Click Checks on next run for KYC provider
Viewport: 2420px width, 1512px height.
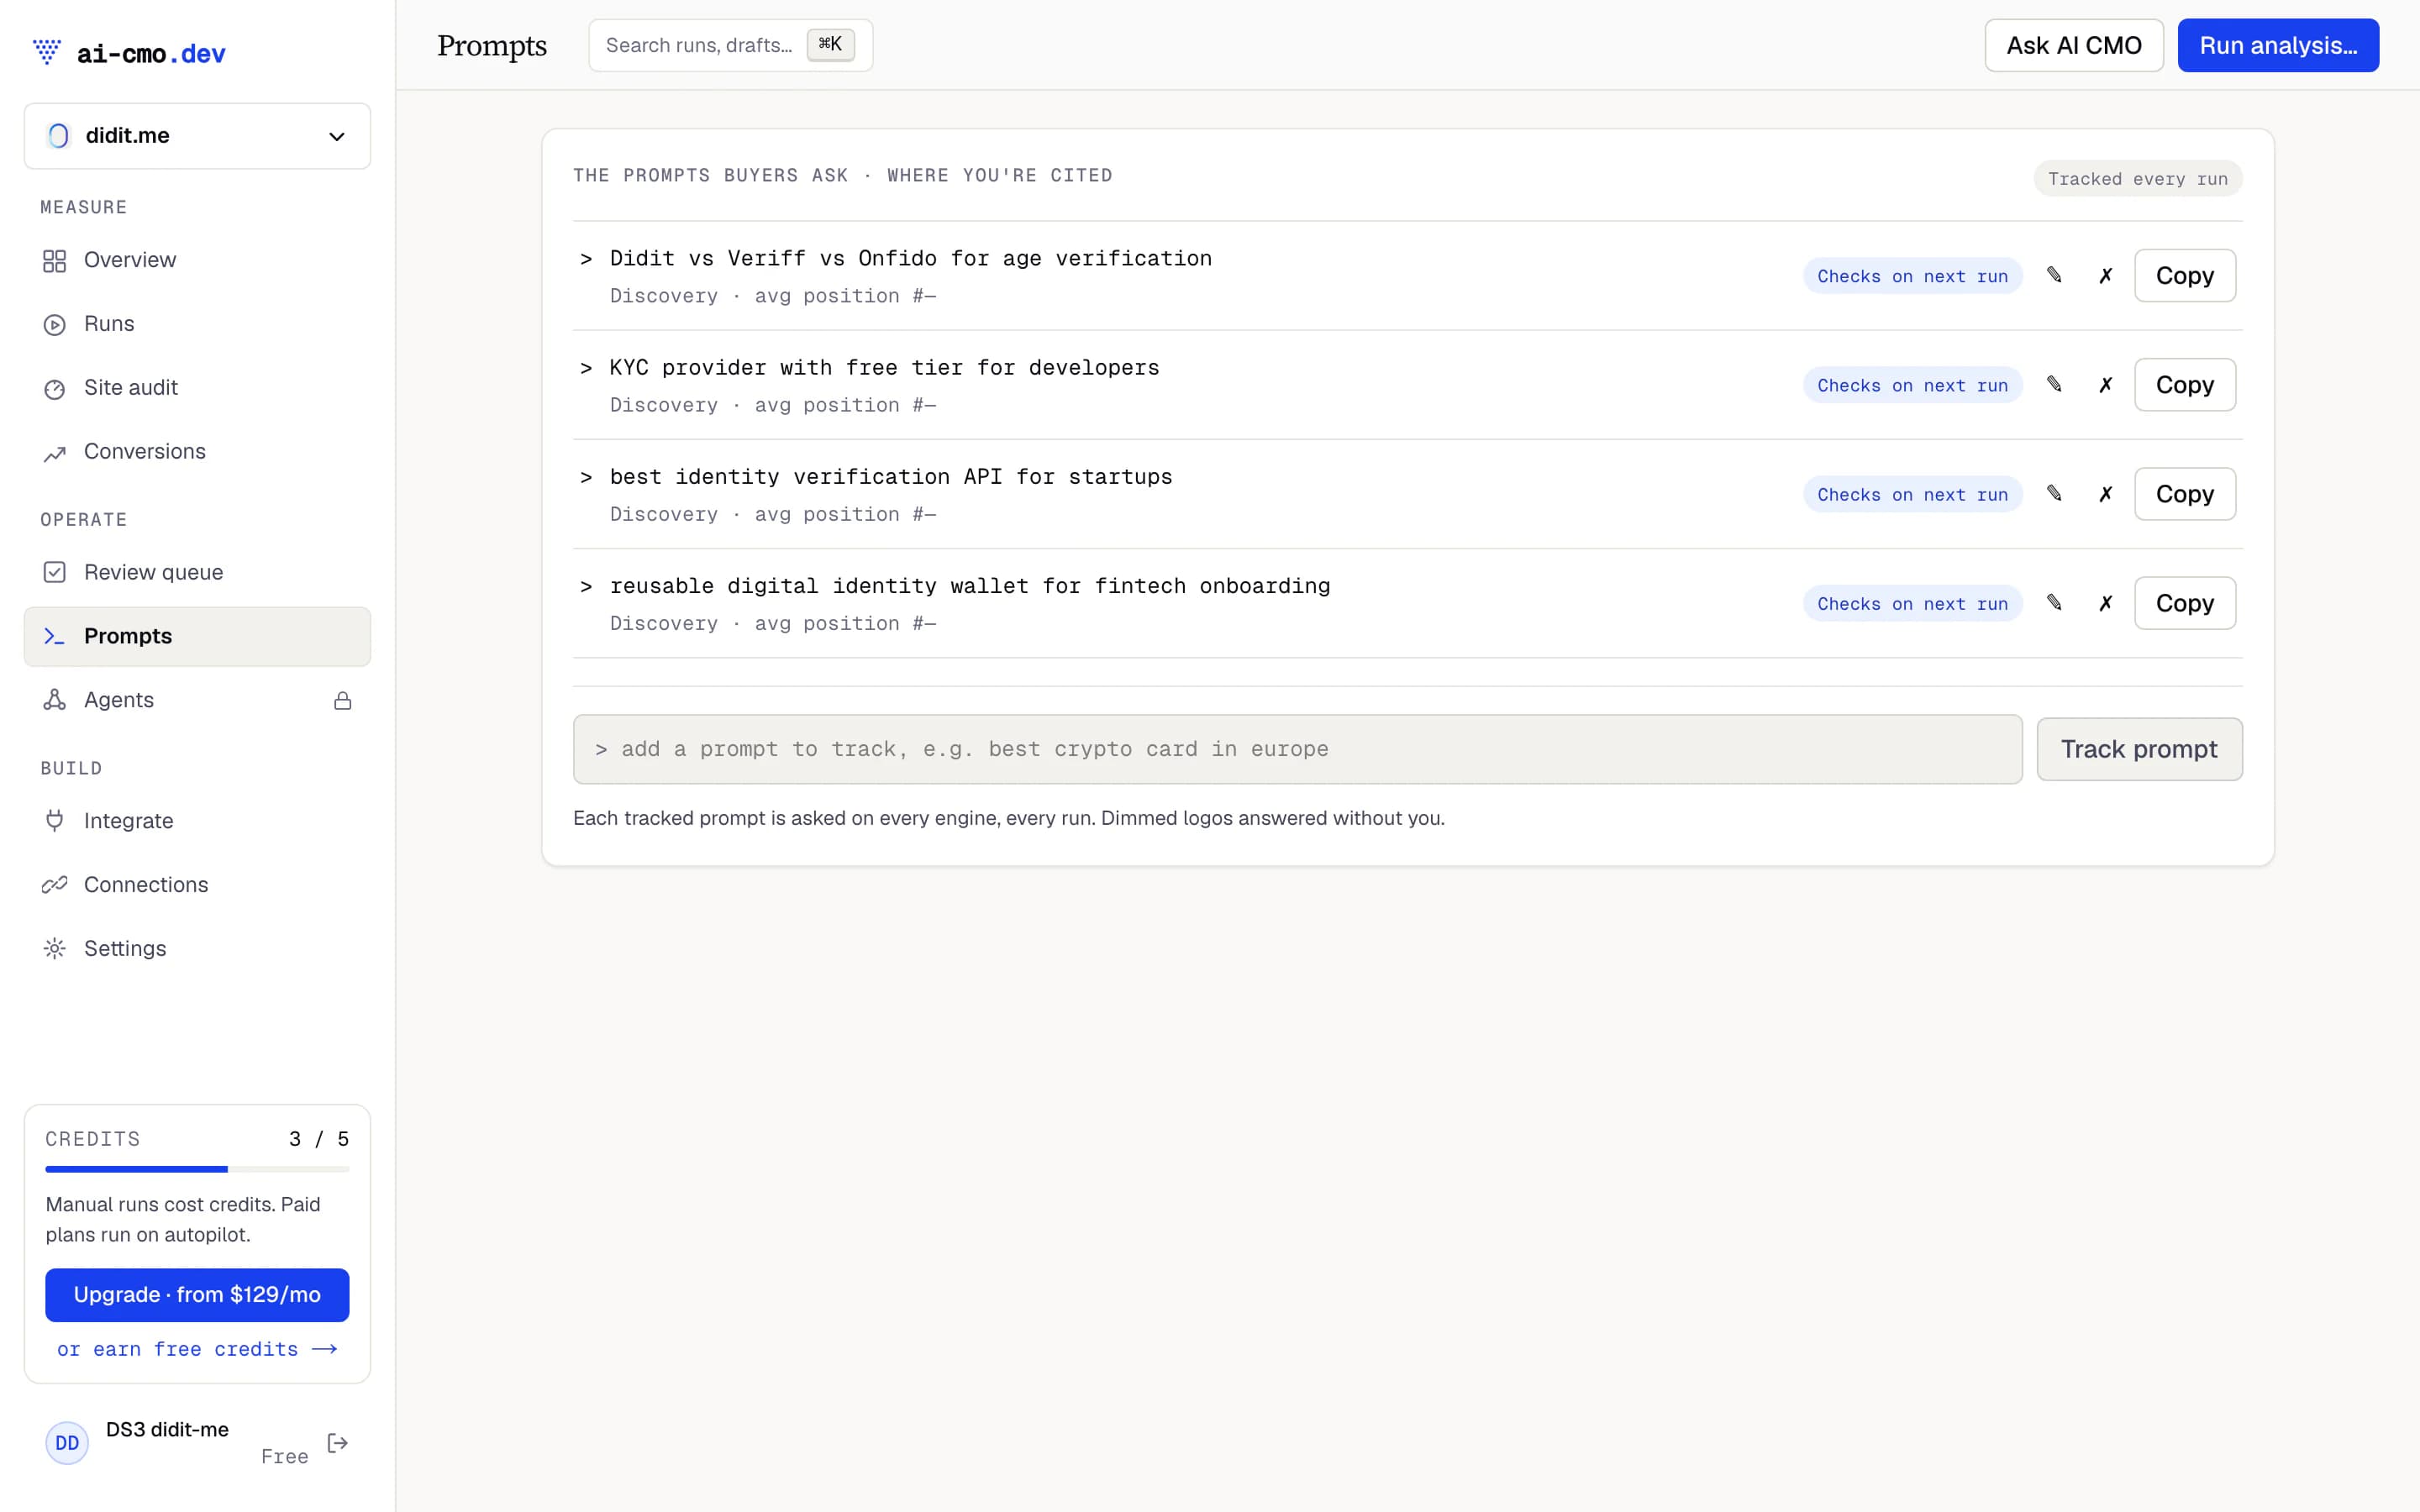click(1912, 385)
